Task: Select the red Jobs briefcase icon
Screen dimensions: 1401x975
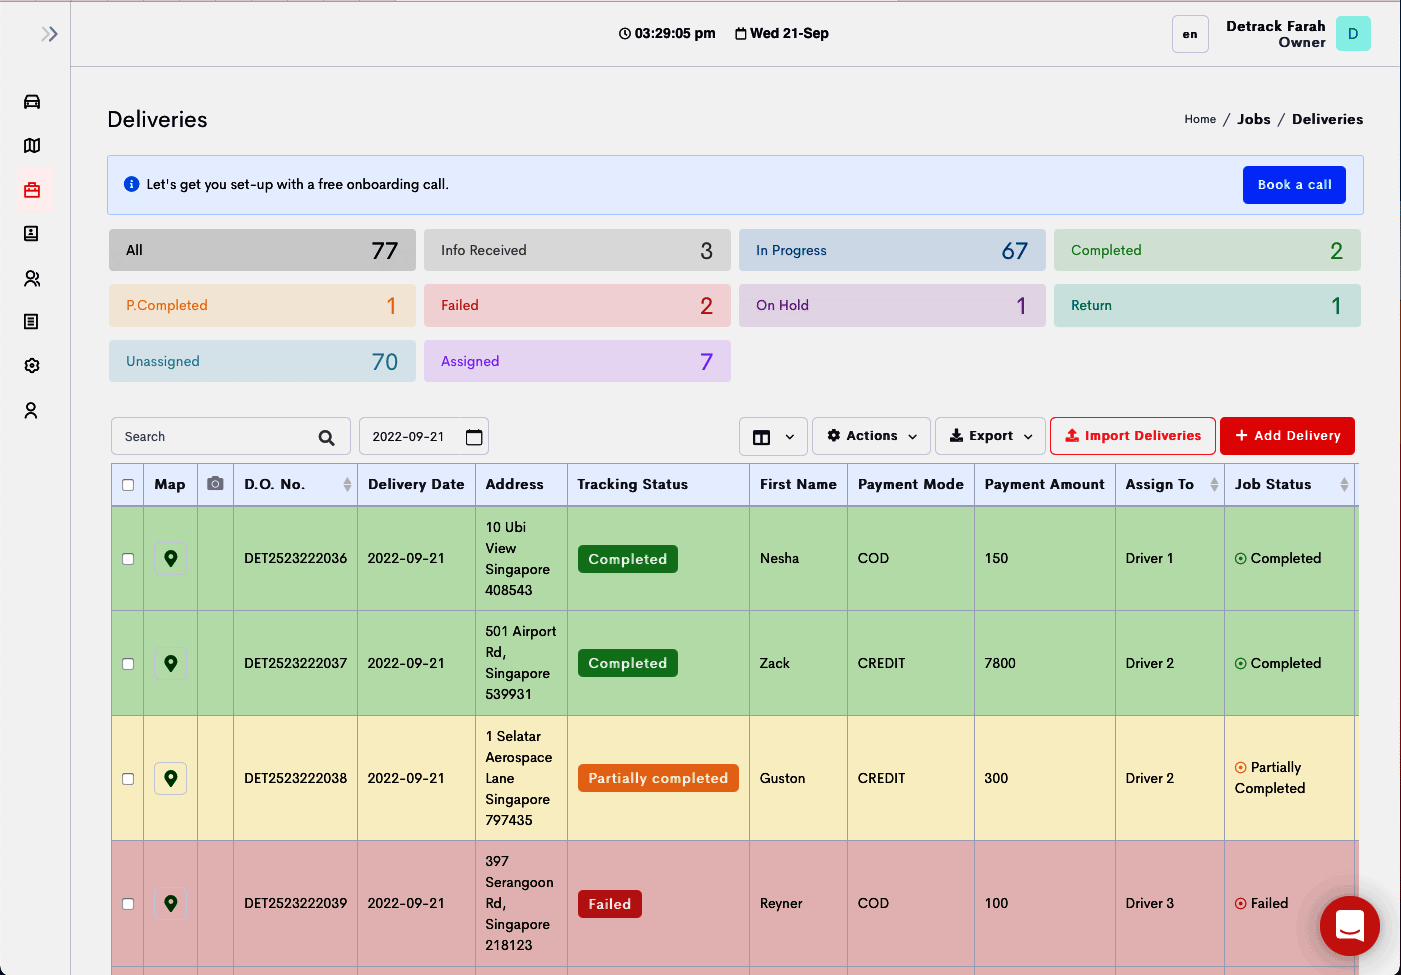Action: (x=32, y=190)
